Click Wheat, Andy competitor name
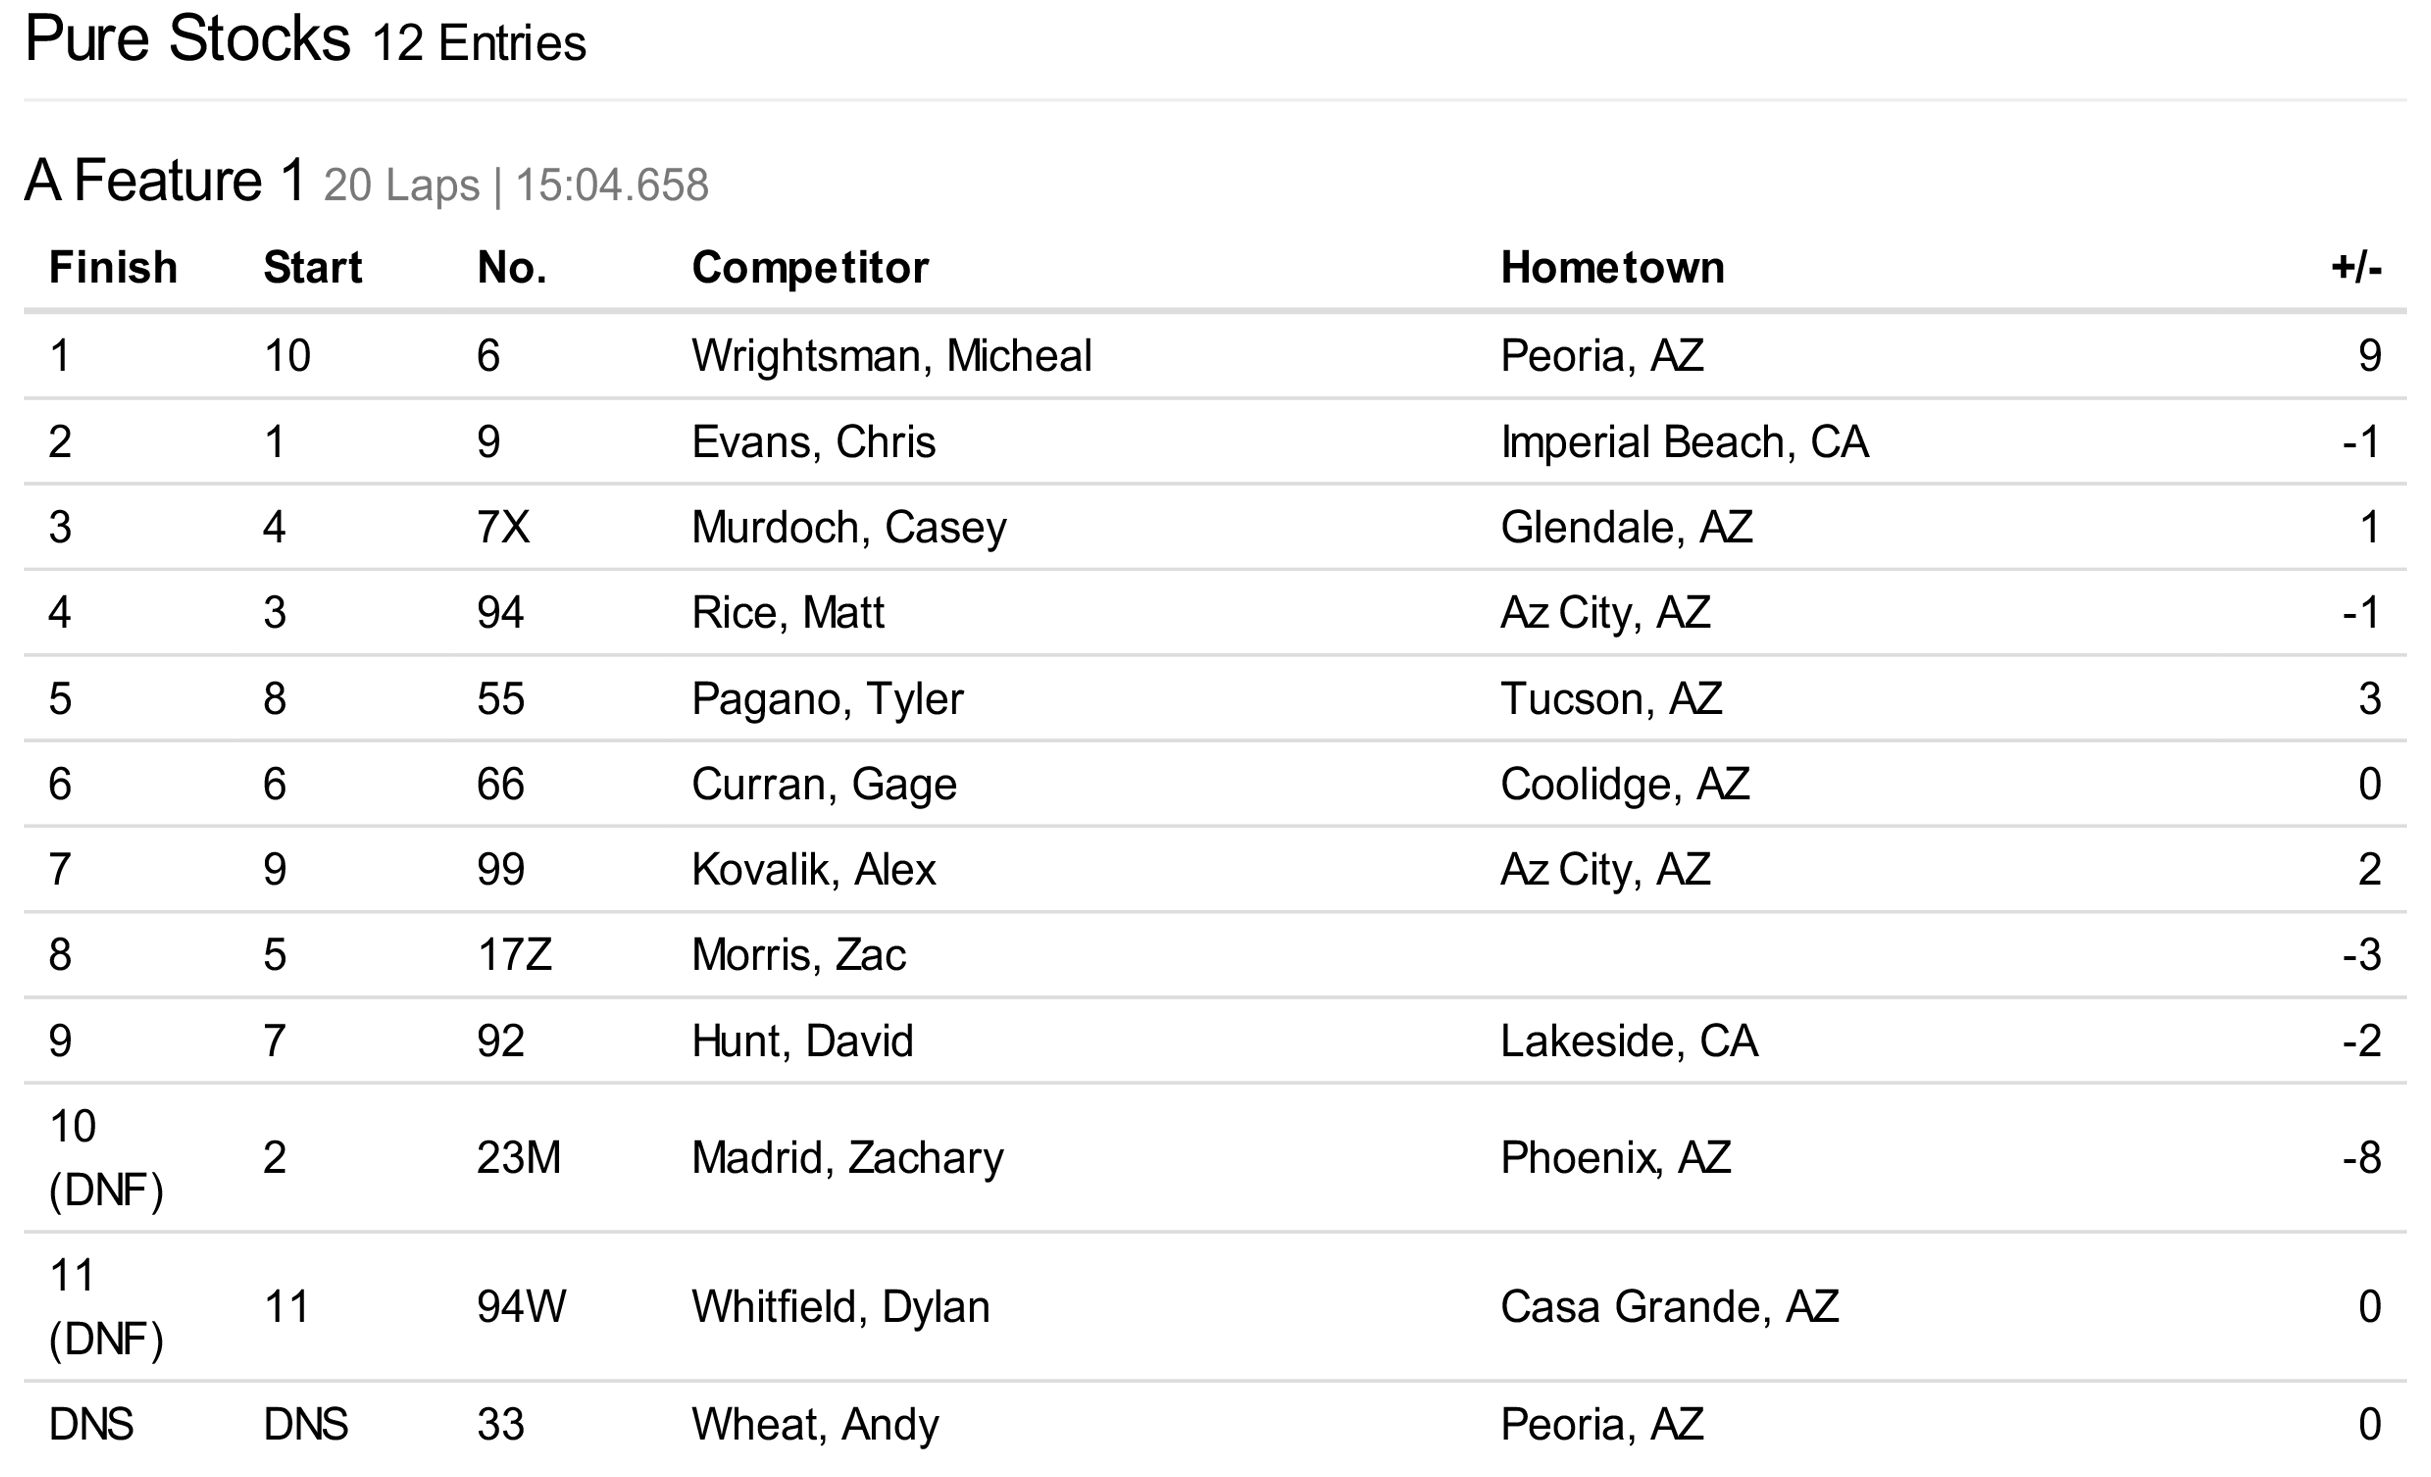Viewport: 2431px width, 1477px height. (815, 1424)
